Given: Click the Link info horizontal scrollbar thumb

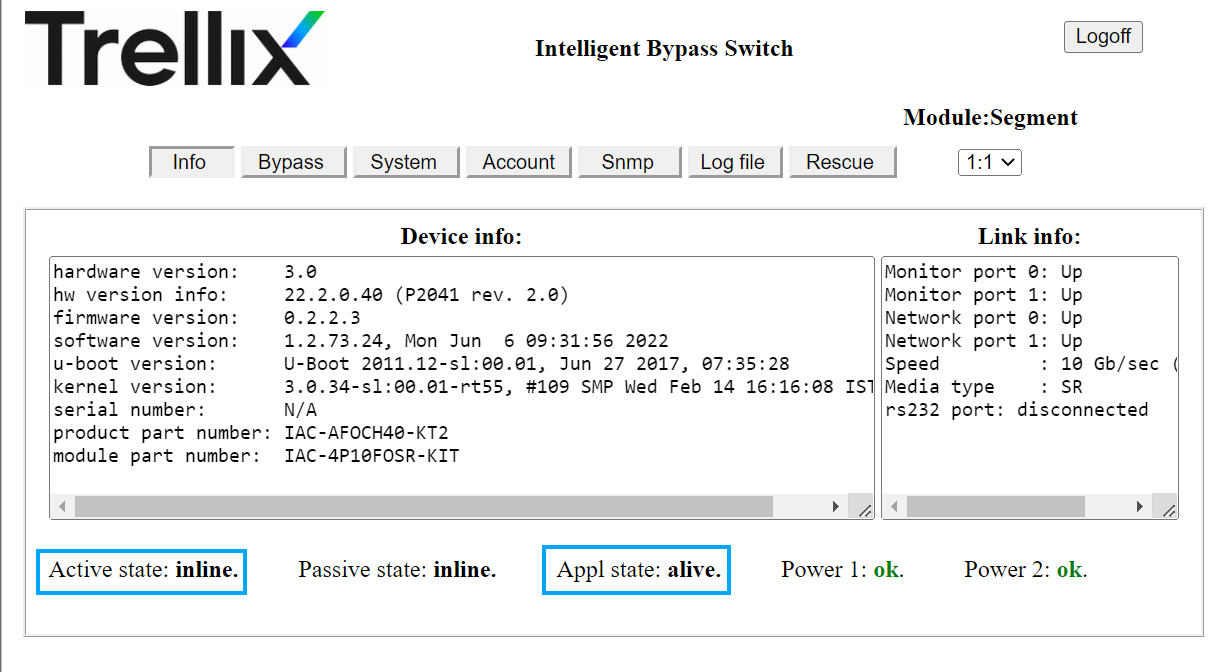Looking at the screenshot, I should (996, 507).
